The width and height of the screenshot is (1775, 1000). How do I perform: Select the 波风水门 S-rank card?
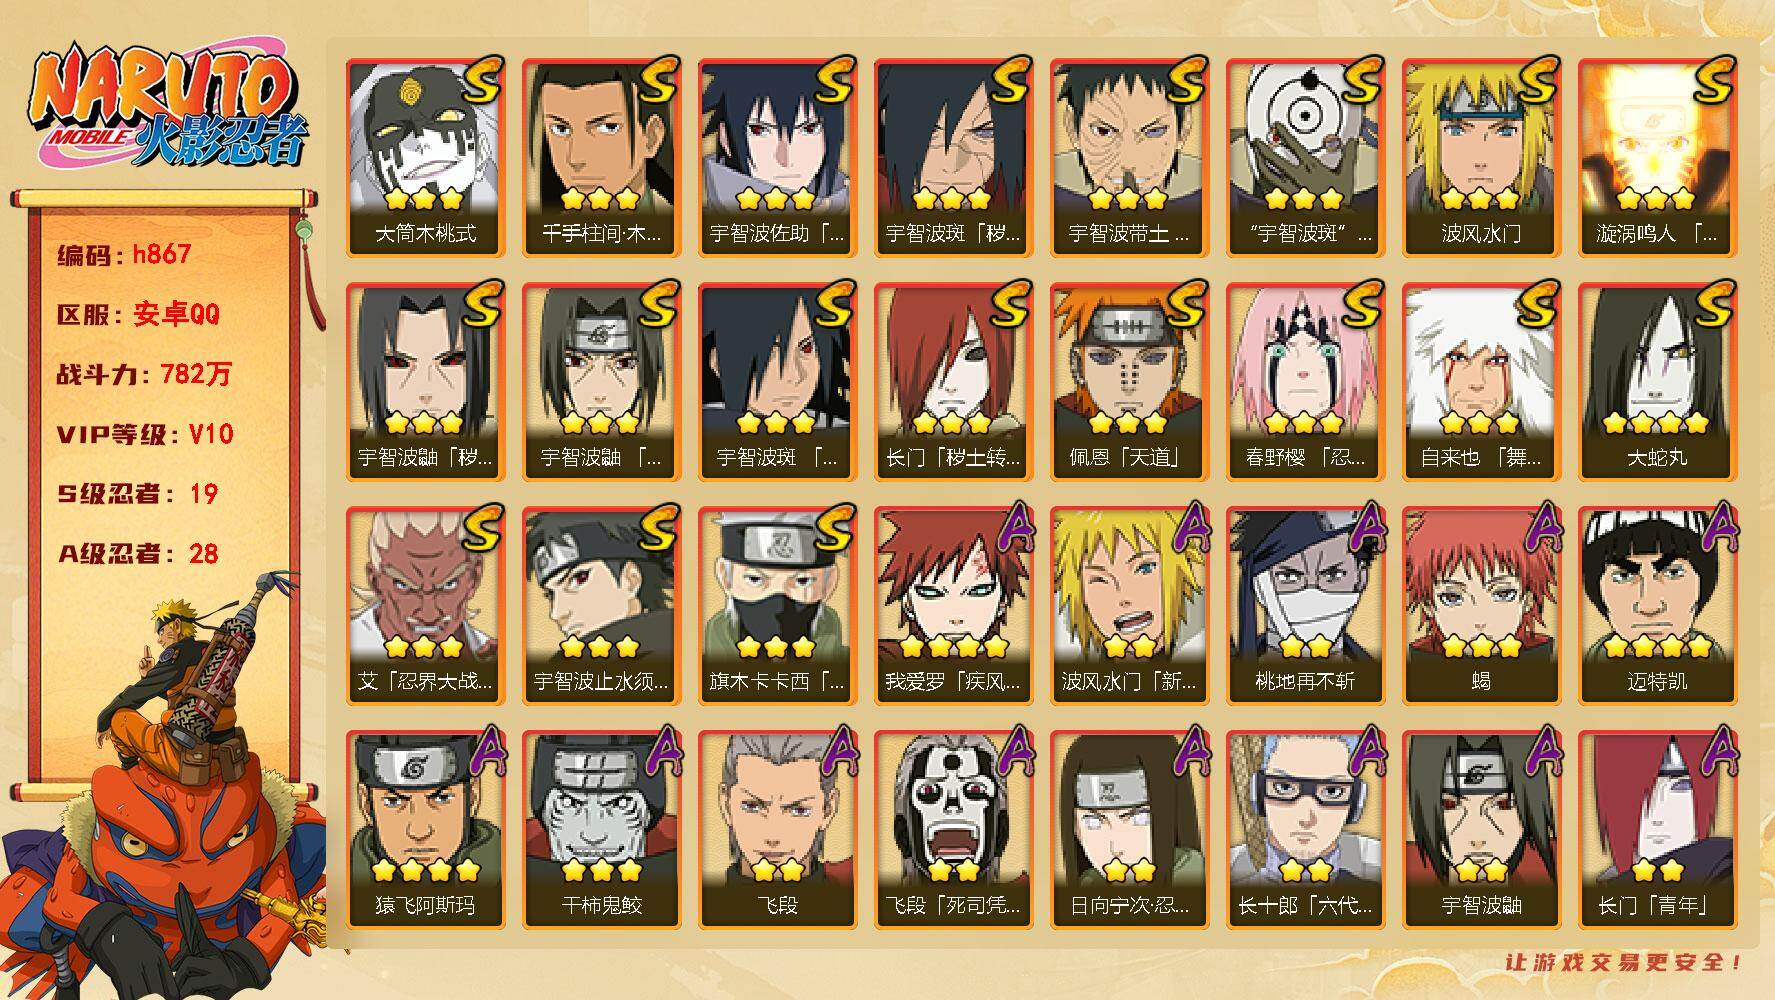(1482, 158)
